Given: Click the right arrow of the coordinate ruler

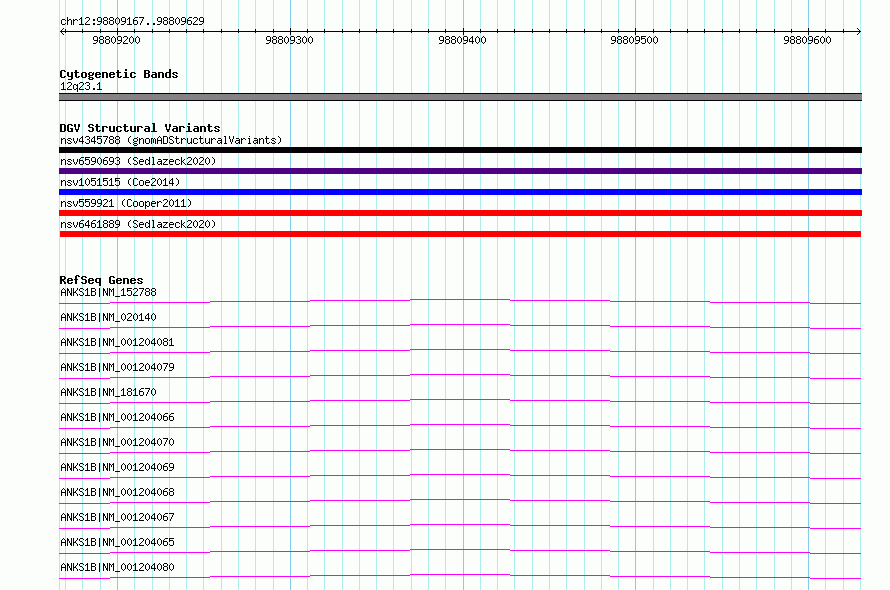Looking at the screenshot, I should click(858, 31).
